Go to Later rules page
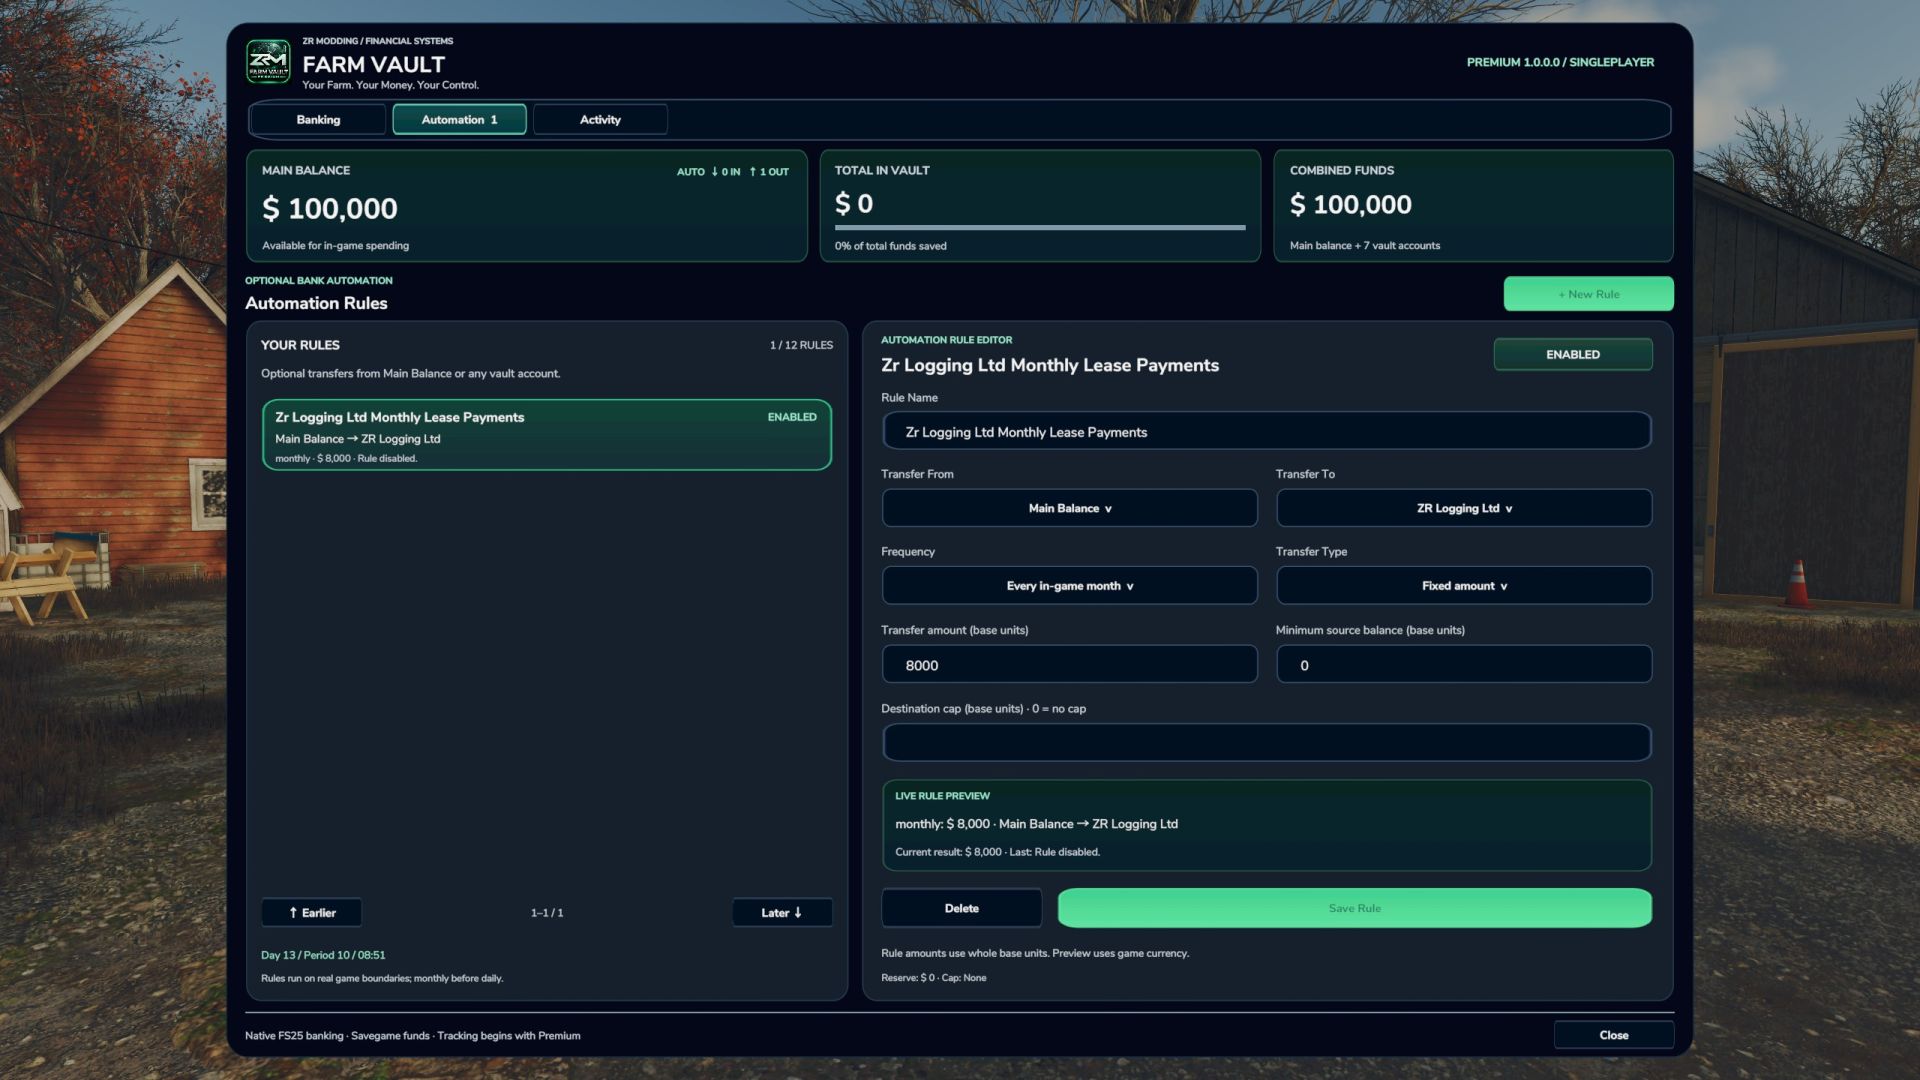 [782, 912]
